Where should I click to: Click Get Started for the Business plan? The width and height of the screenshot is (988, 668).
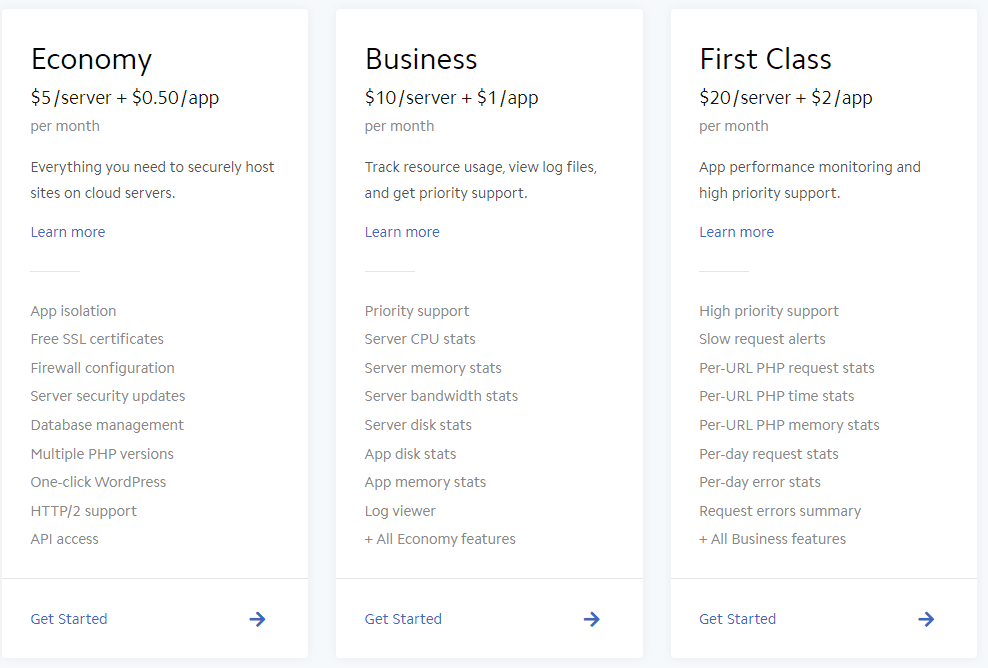[x=403, y=619]
